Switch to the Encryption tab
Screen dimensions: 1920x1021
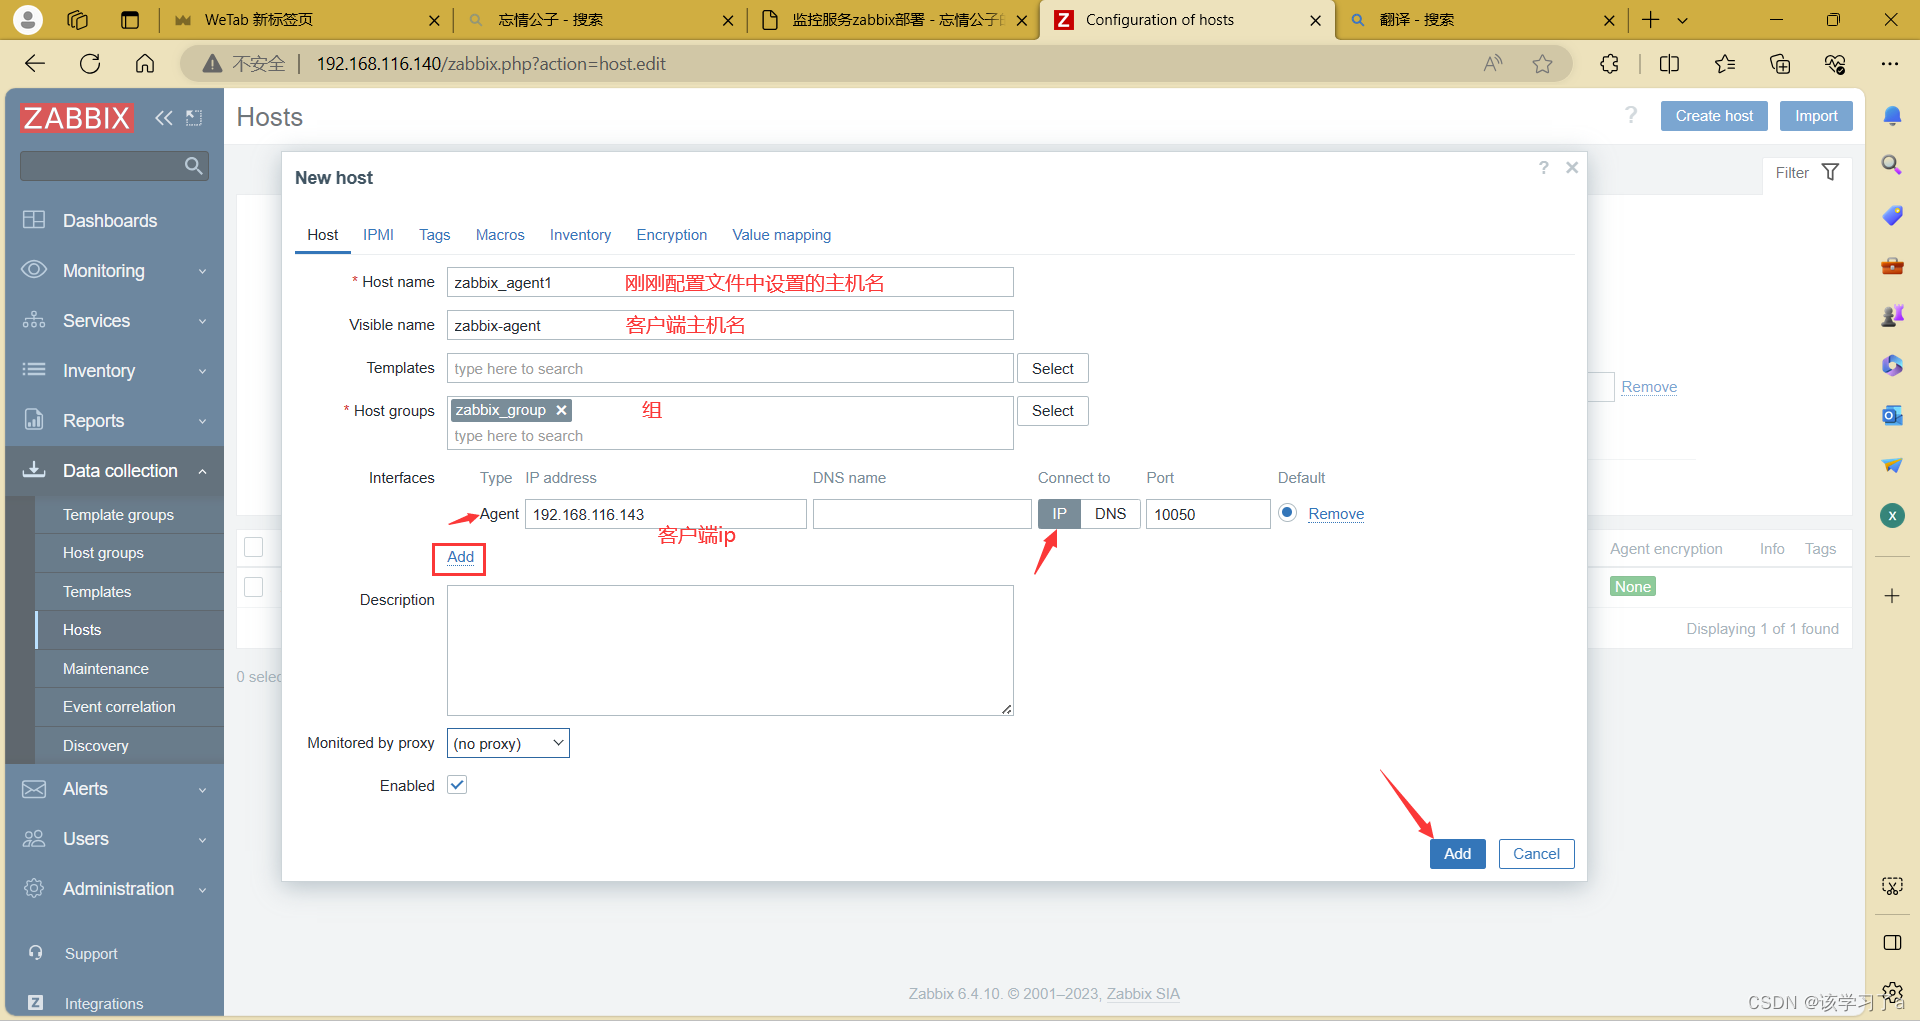point(671,235)
